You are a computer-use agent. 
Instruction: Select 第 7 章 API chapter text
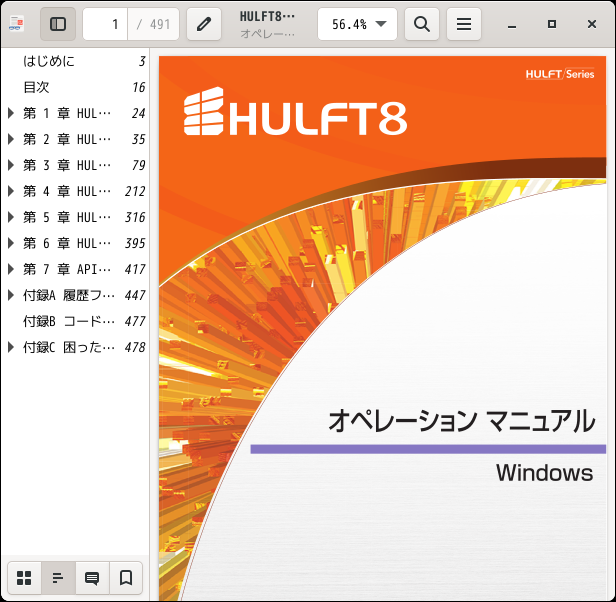67,269
